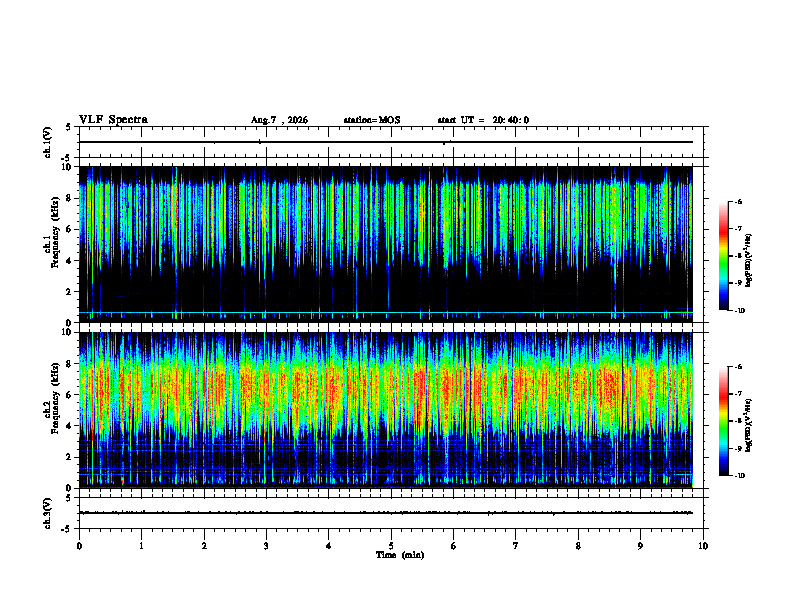Click the "6" kHz tick on ch.2 frequency axis
Viewport: 792px width, 612px height.
(70, 395)
